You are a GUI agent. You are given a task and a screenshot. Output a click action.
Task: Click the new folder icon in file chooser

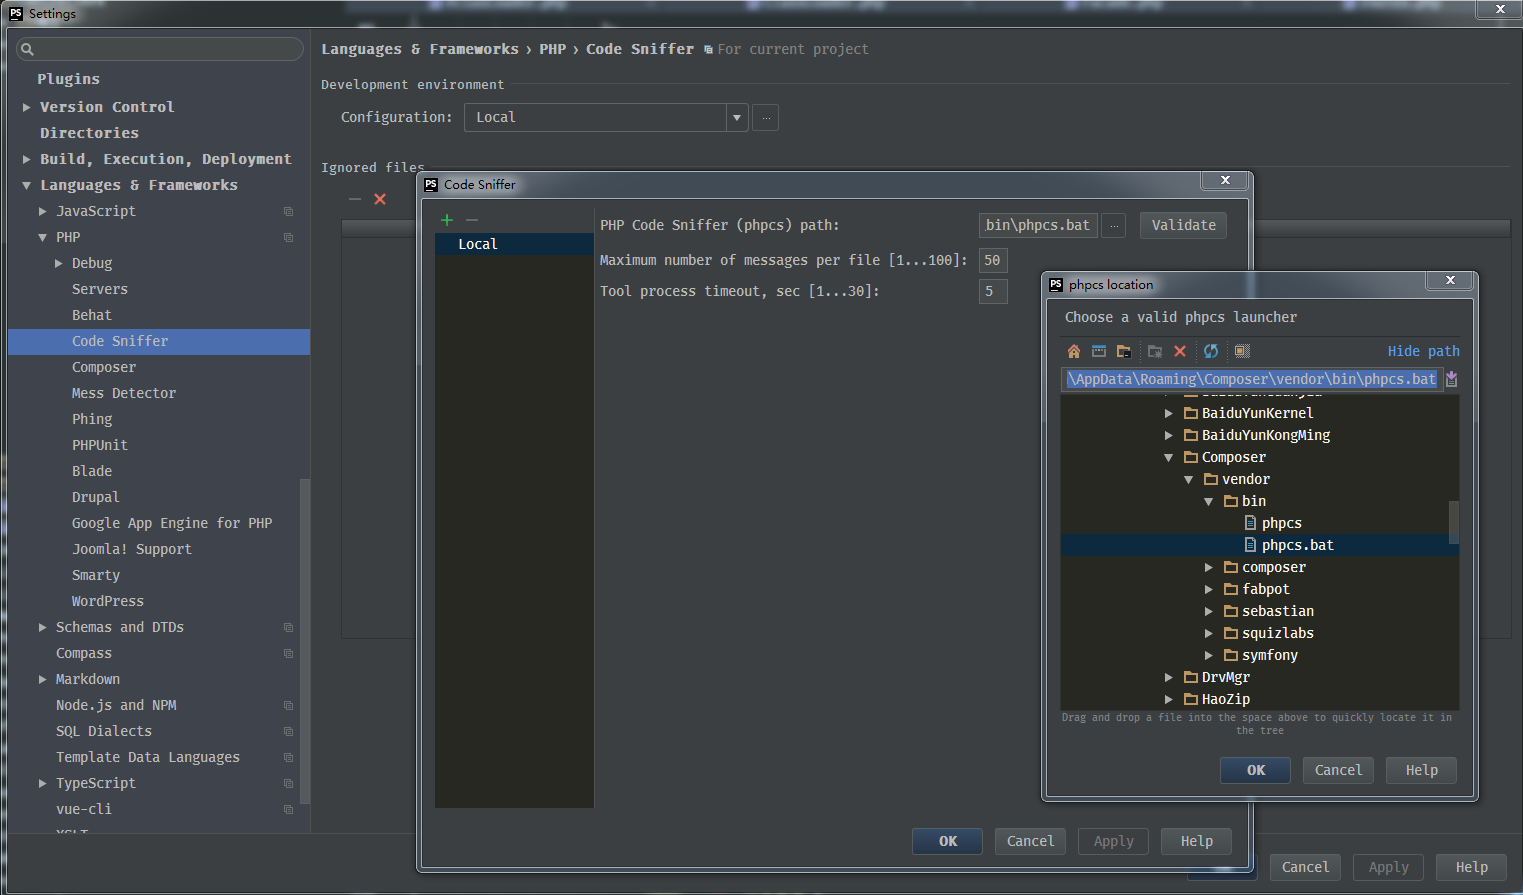(1155, 351)
